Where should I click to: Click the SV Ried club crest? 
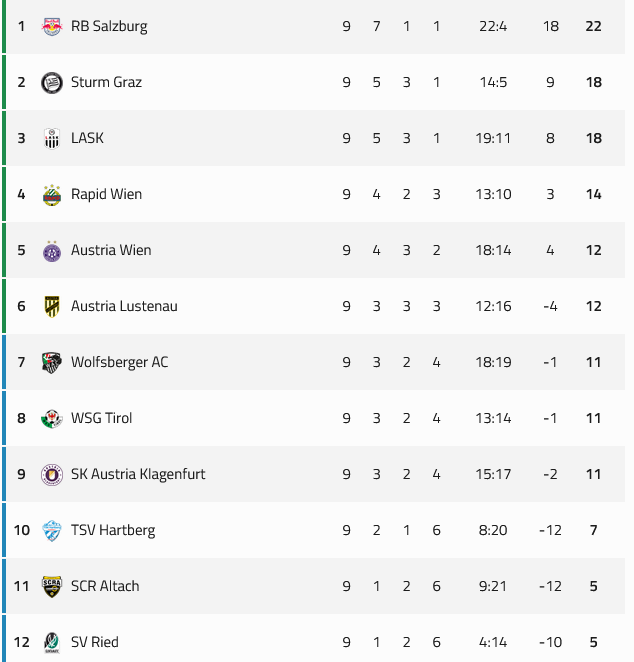pos(52,642)
